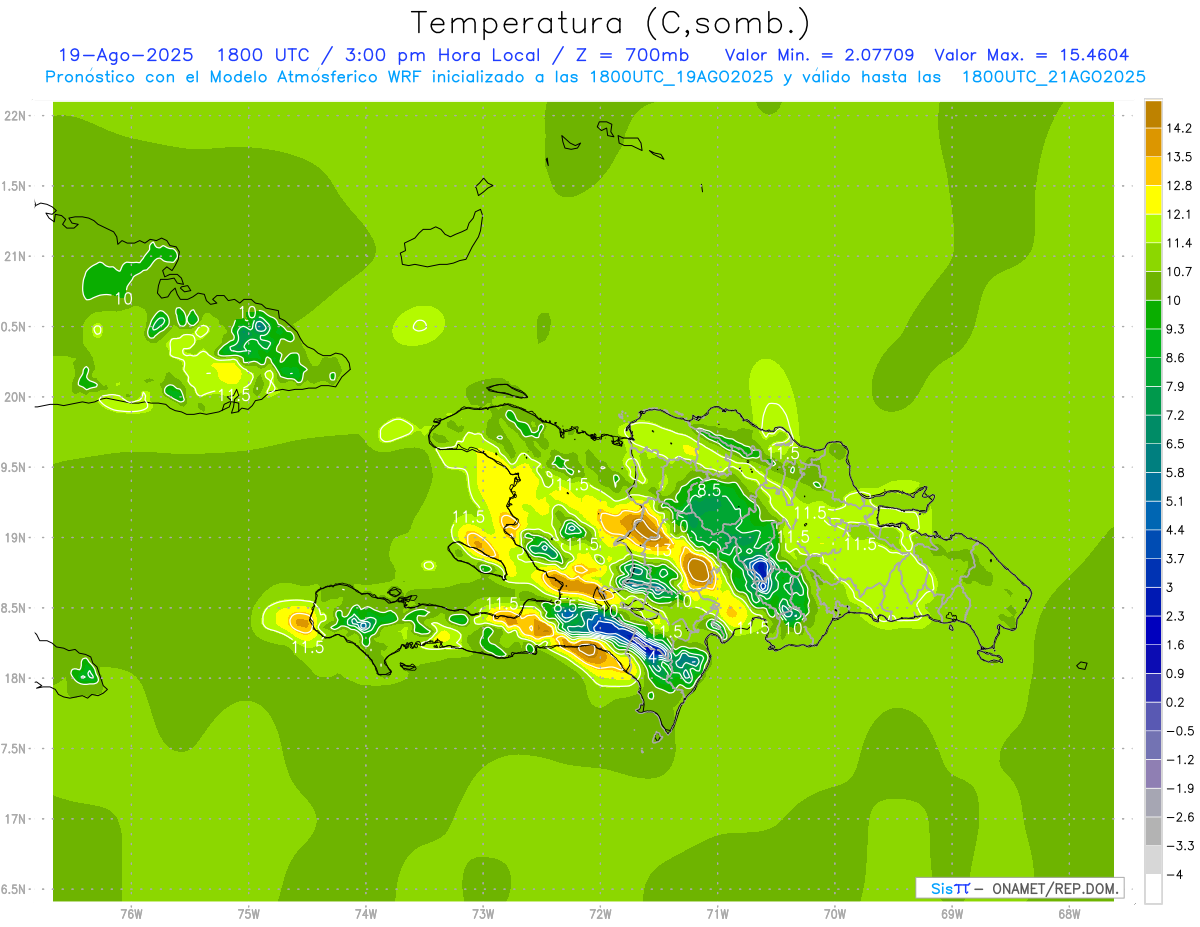Click the "68W" longitude axis label
This screenshot has height=927, width=1200.
1069,913
